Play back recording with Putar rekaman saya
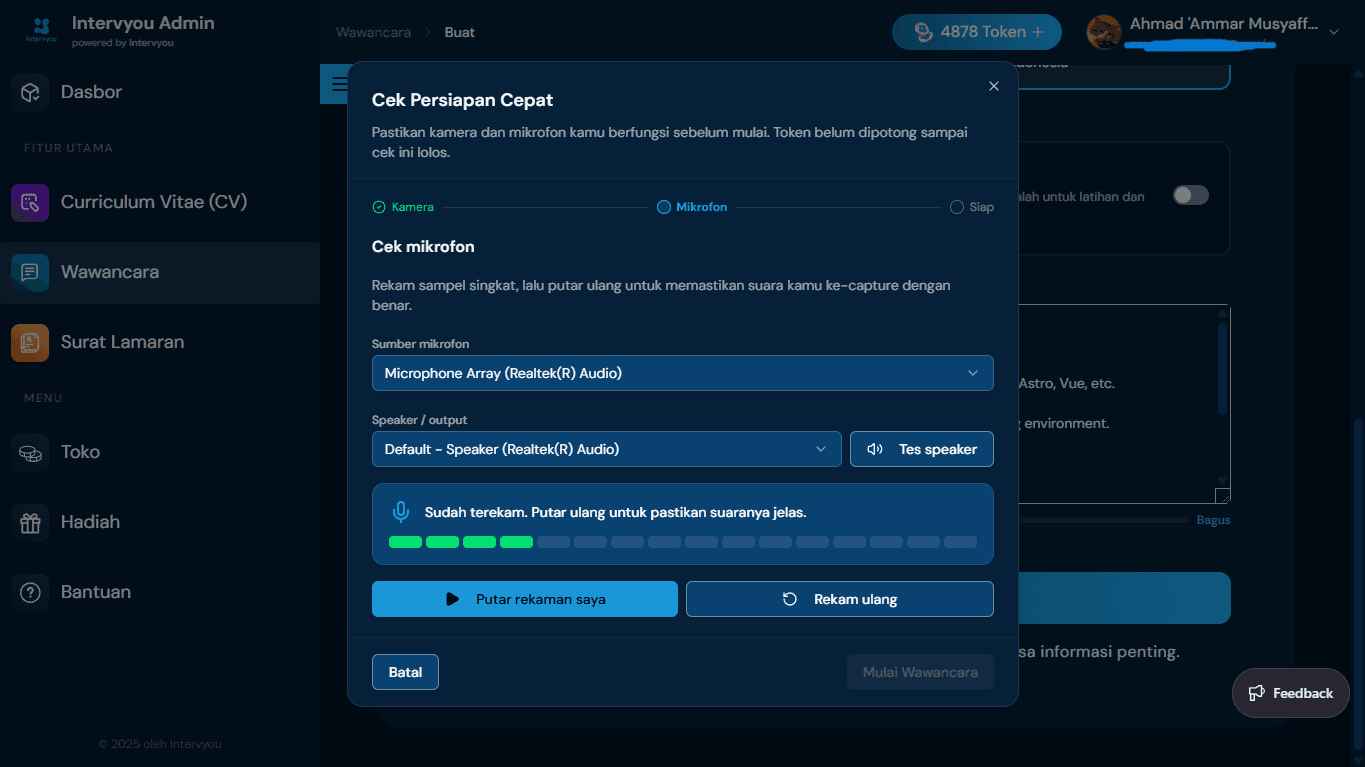The image size is (1365, 767). [524, 599]
